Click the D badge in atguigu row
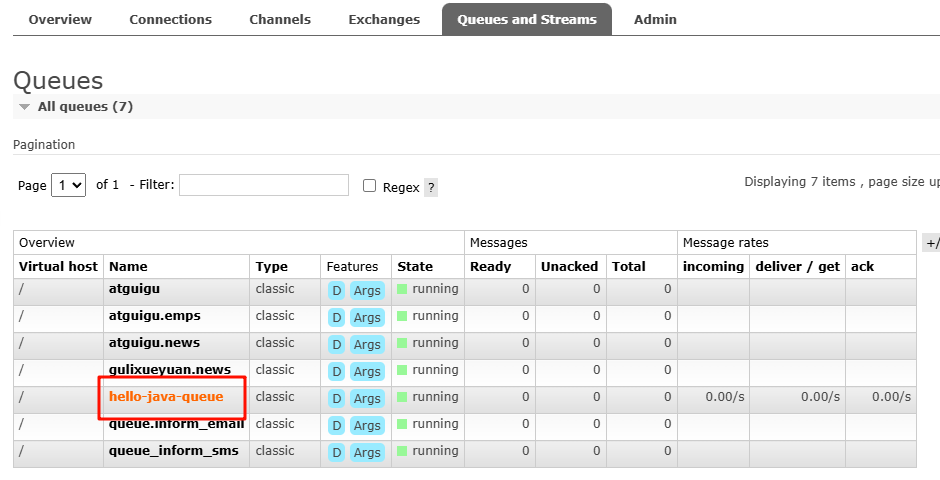The image size is (940, 480). tap(337, 290)
